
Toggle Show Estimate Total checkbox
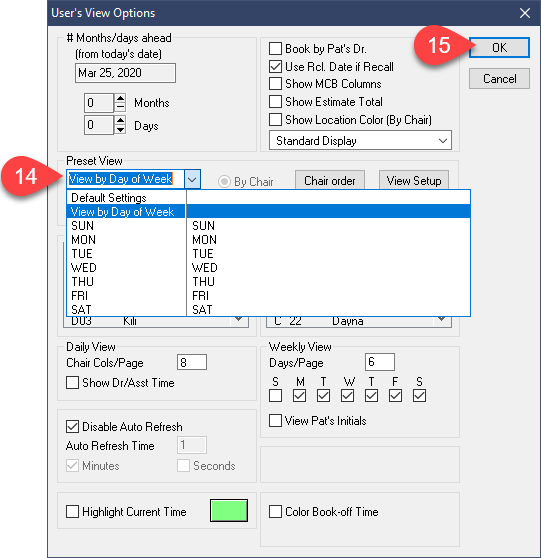275,102
